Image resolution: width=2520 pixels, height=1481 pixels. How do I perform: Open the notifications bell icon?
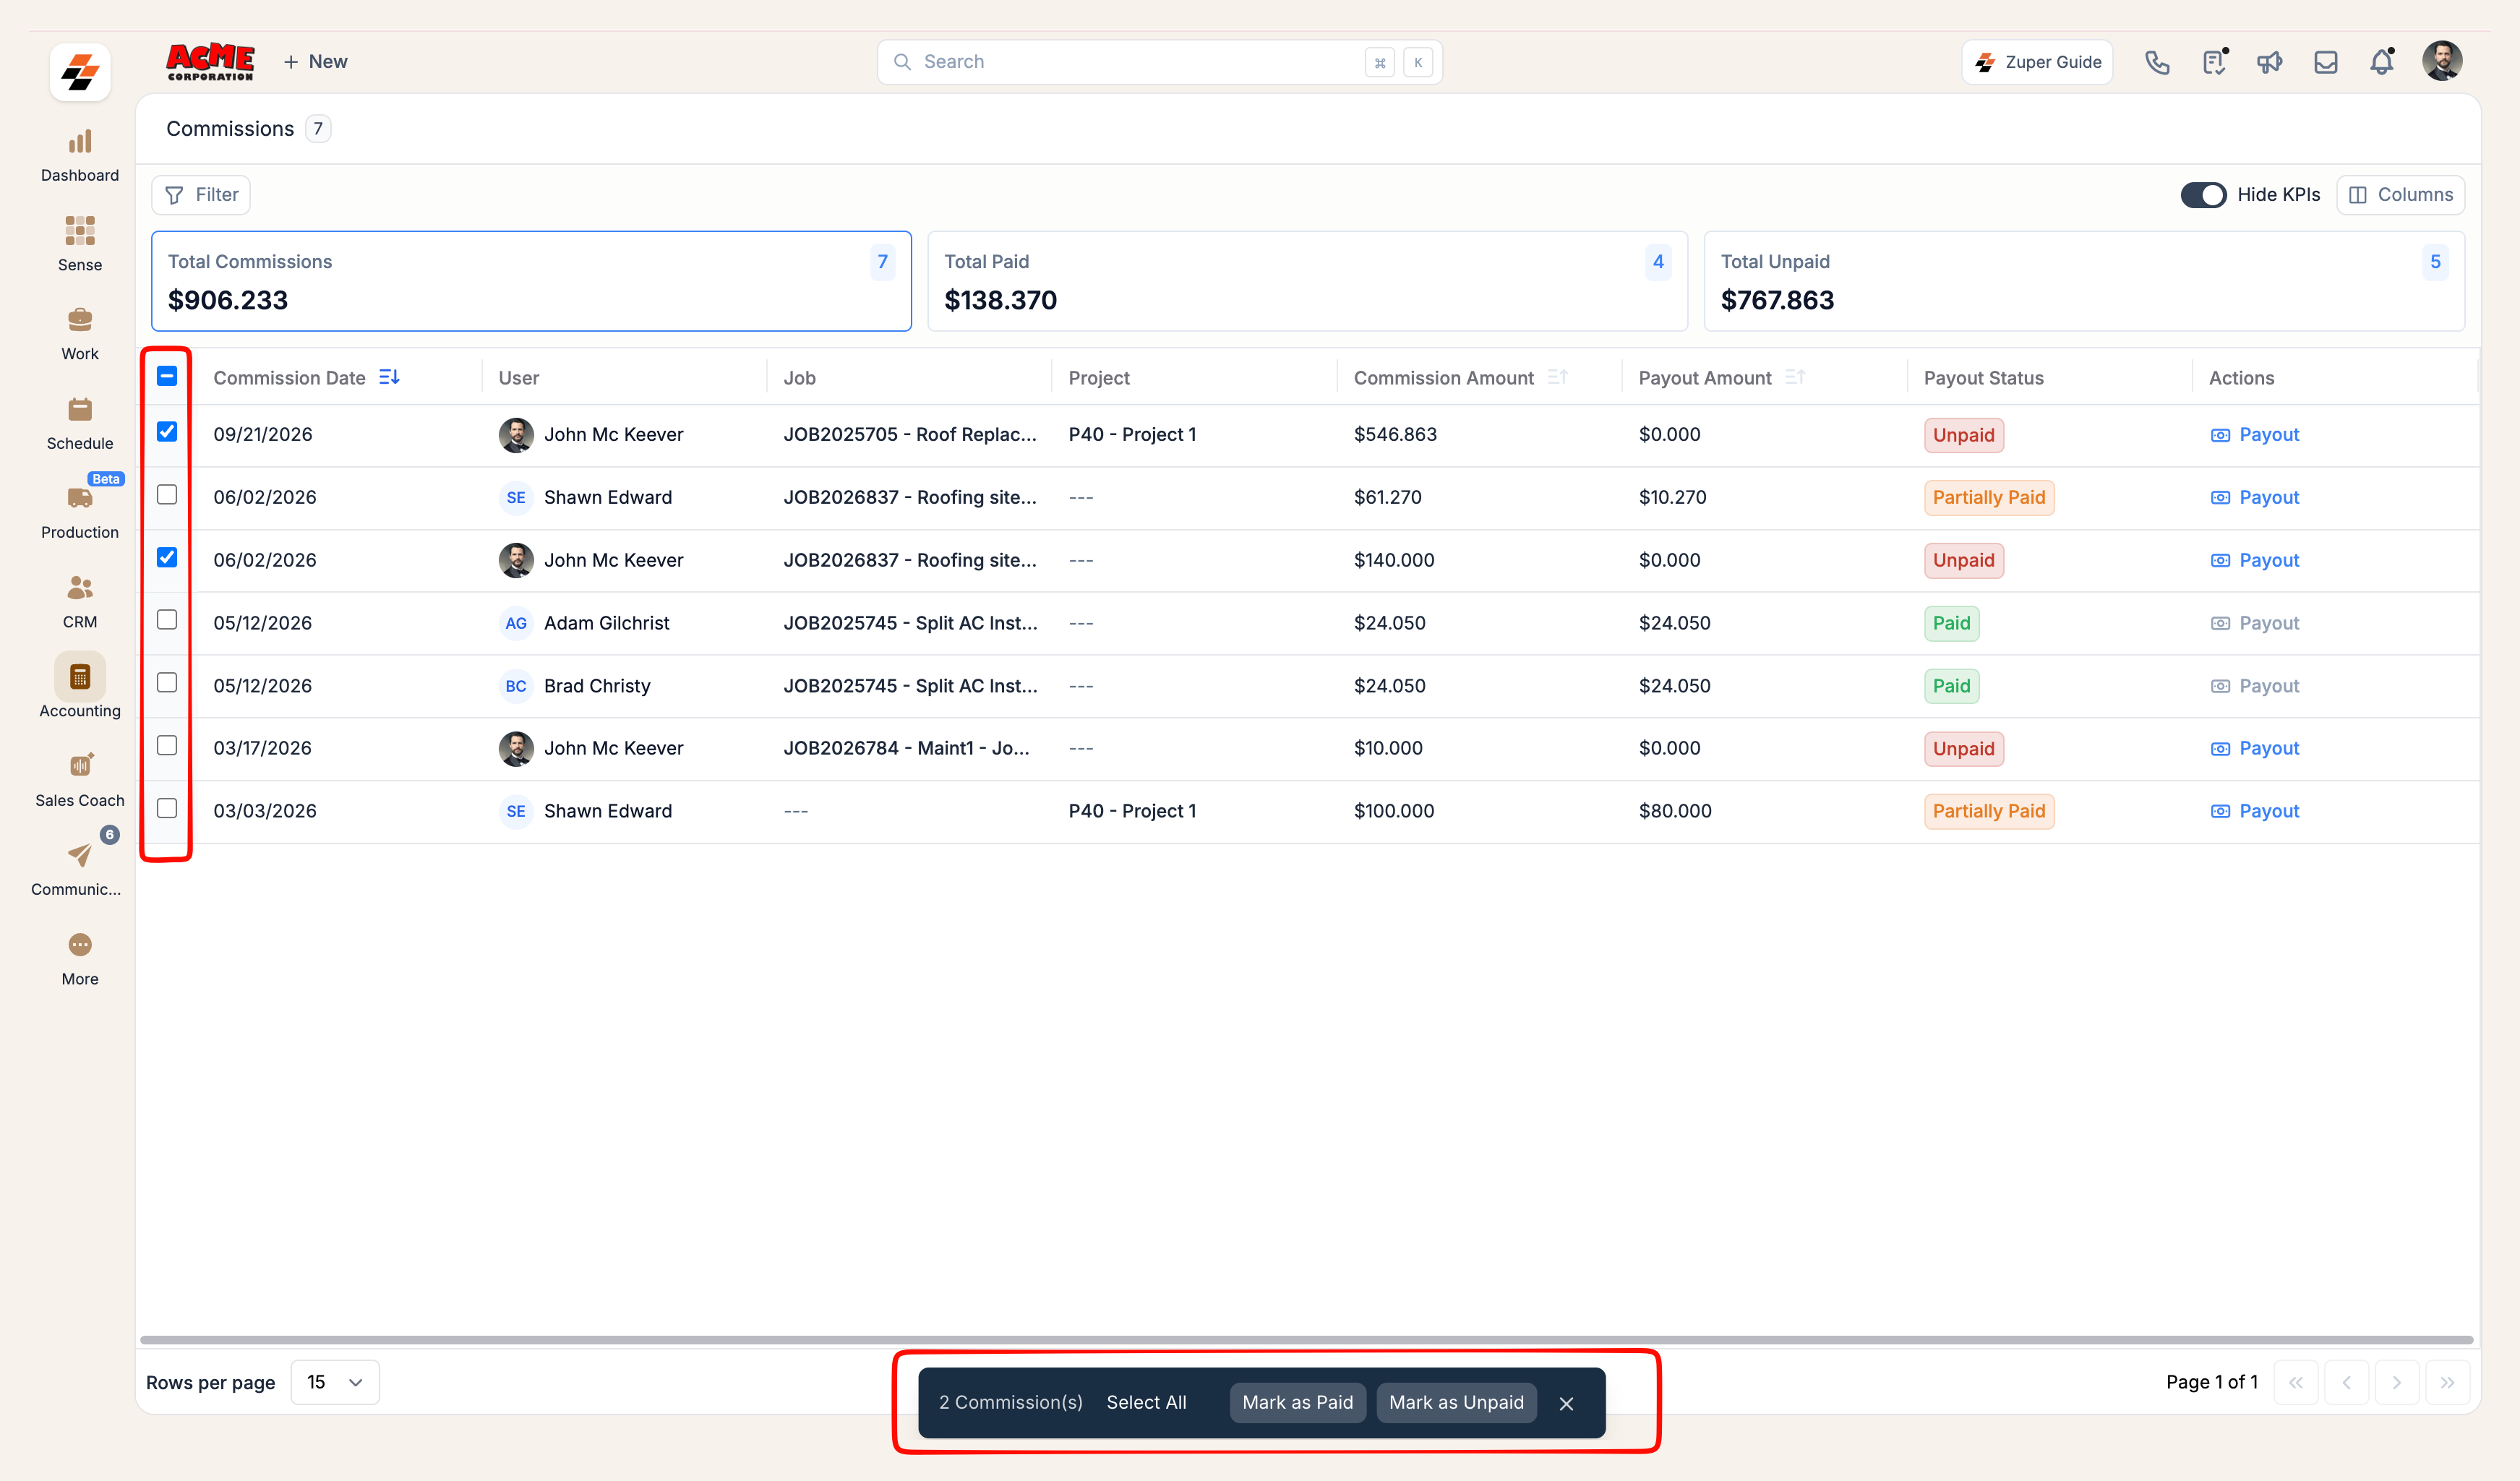click(x=2382, y=62)
